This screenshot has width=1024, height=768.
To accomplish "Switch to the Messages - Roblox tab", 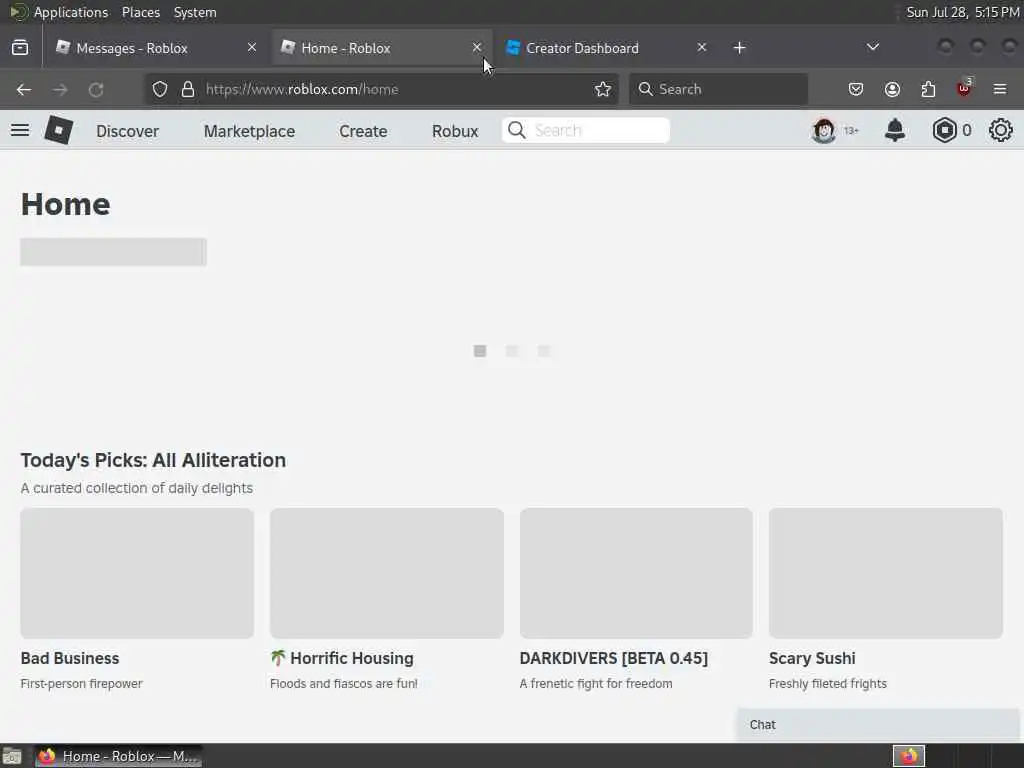I will pos(156,48).
